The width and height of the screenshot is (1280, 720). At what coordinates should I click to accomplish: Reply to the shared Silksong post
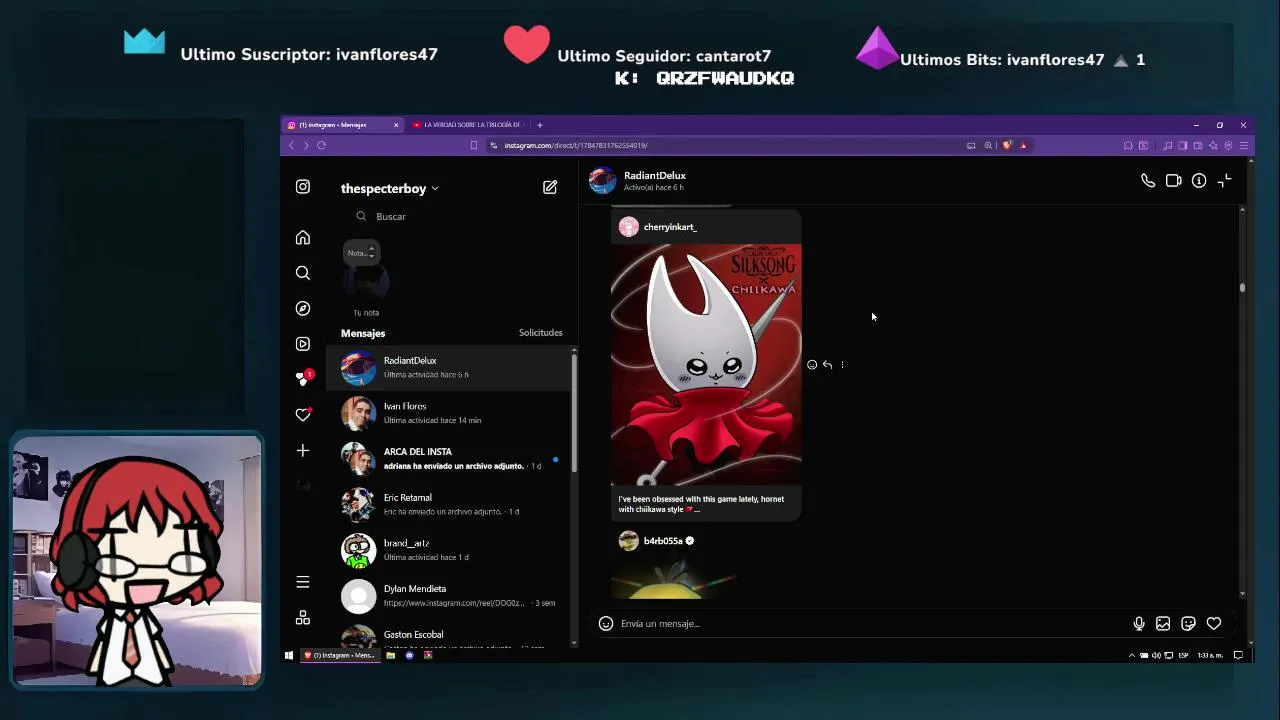827,365
